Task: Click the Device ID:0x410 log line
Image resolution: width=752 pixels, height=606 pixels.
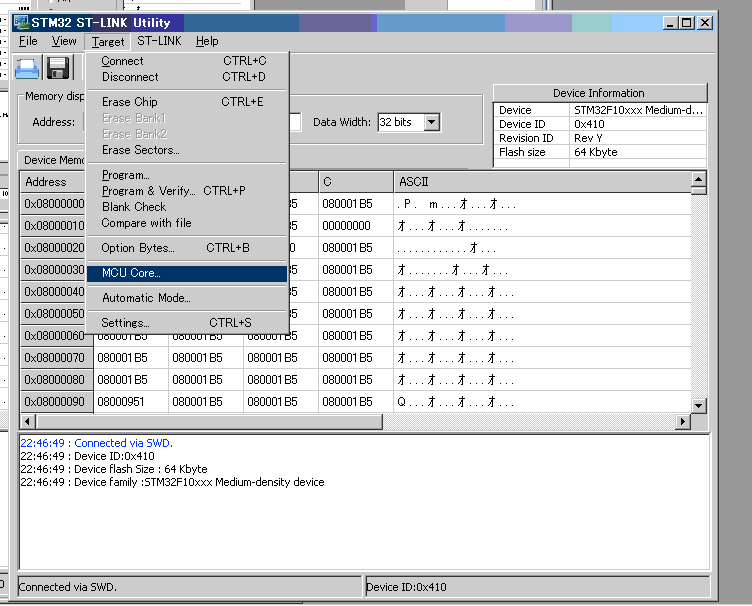Action: pyautogui.click(x=87, y=456)
